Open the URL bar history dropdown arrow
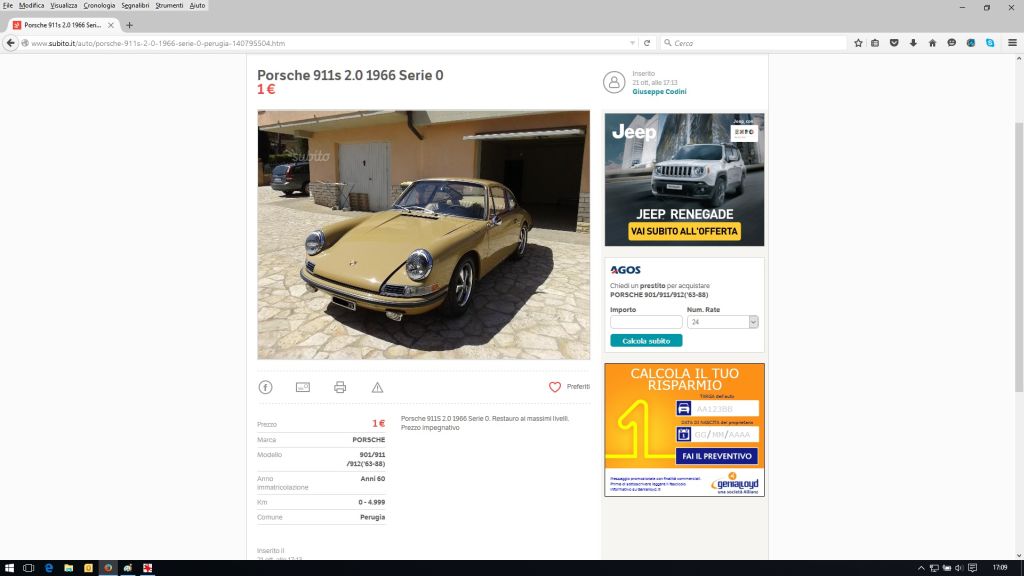The width and height of the screenshot is (1024, 576). (632, 43)
